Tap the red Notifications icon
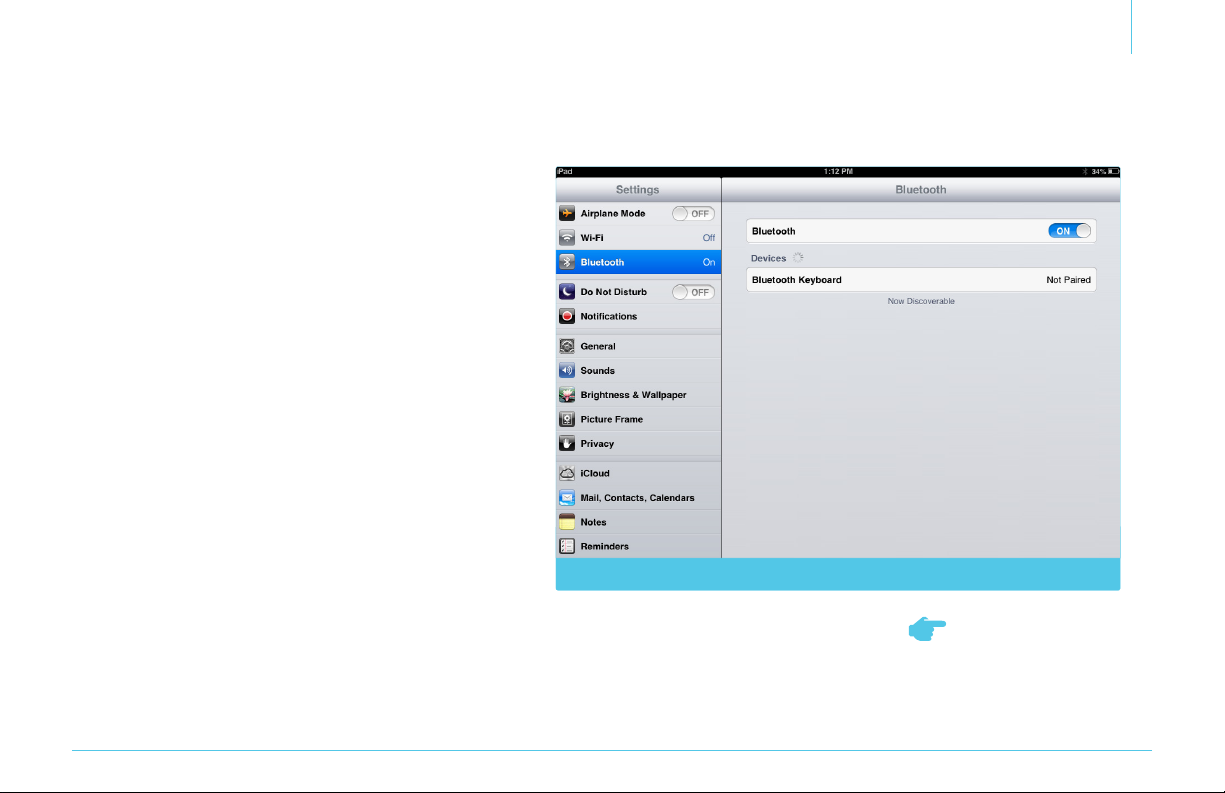 (x=567, y=316)
